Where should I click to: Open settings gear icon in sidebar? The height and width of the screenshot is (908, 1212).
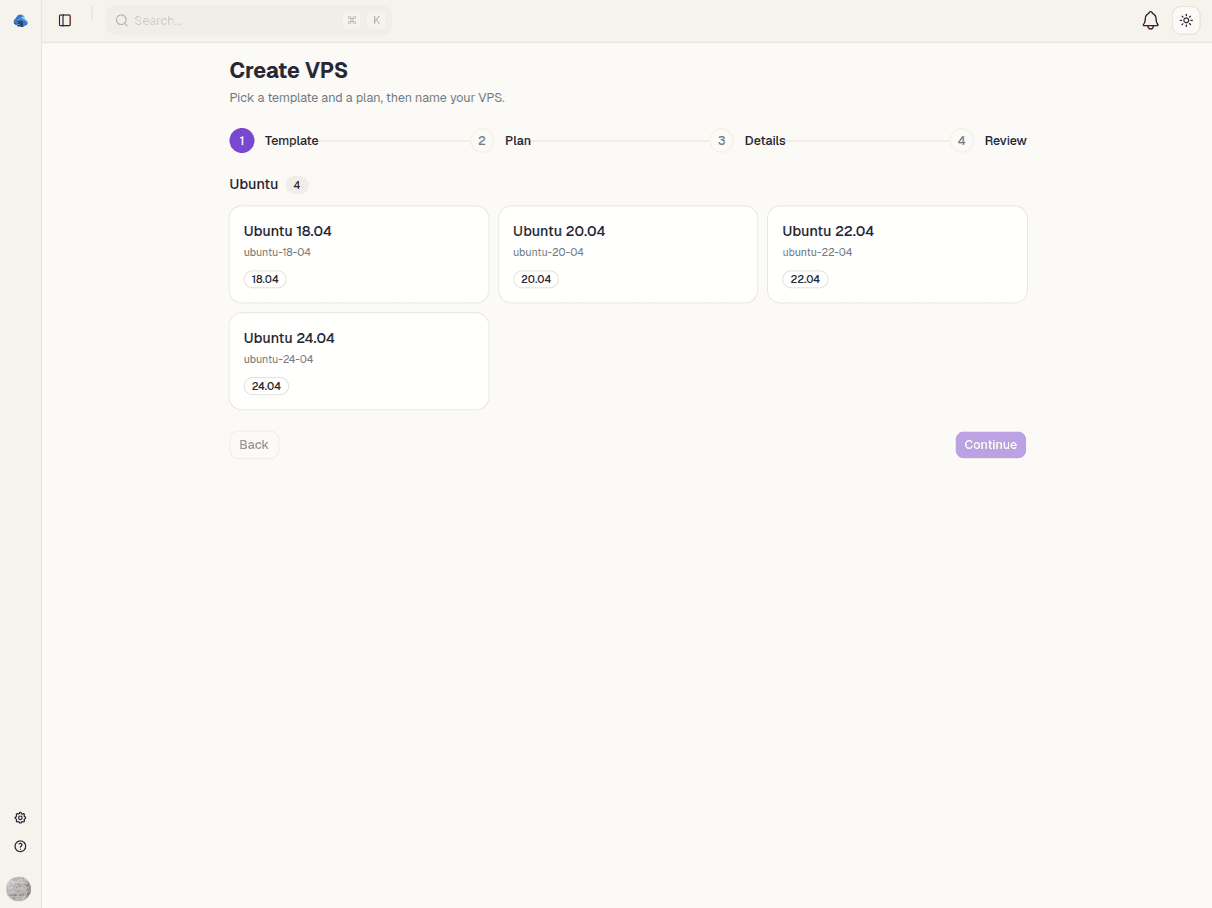coord(20,818)
